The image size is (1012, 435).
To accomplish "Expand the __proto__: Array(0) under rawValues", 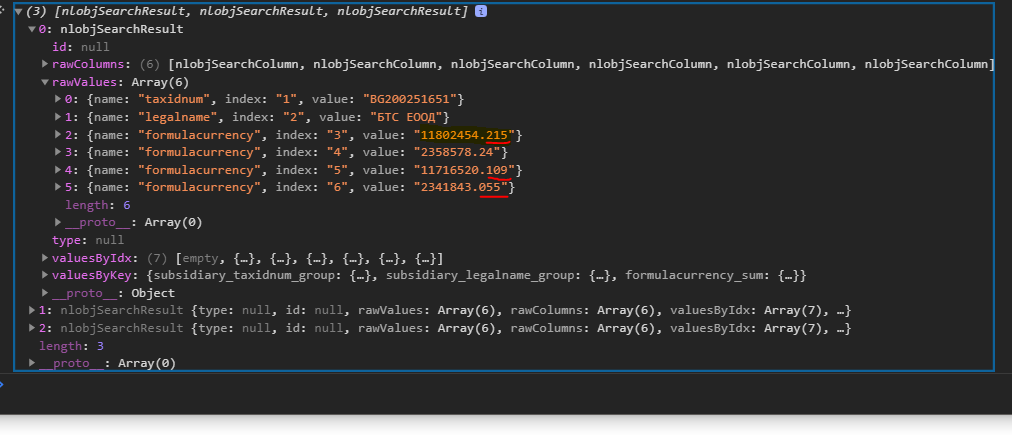I will [59, 222].
